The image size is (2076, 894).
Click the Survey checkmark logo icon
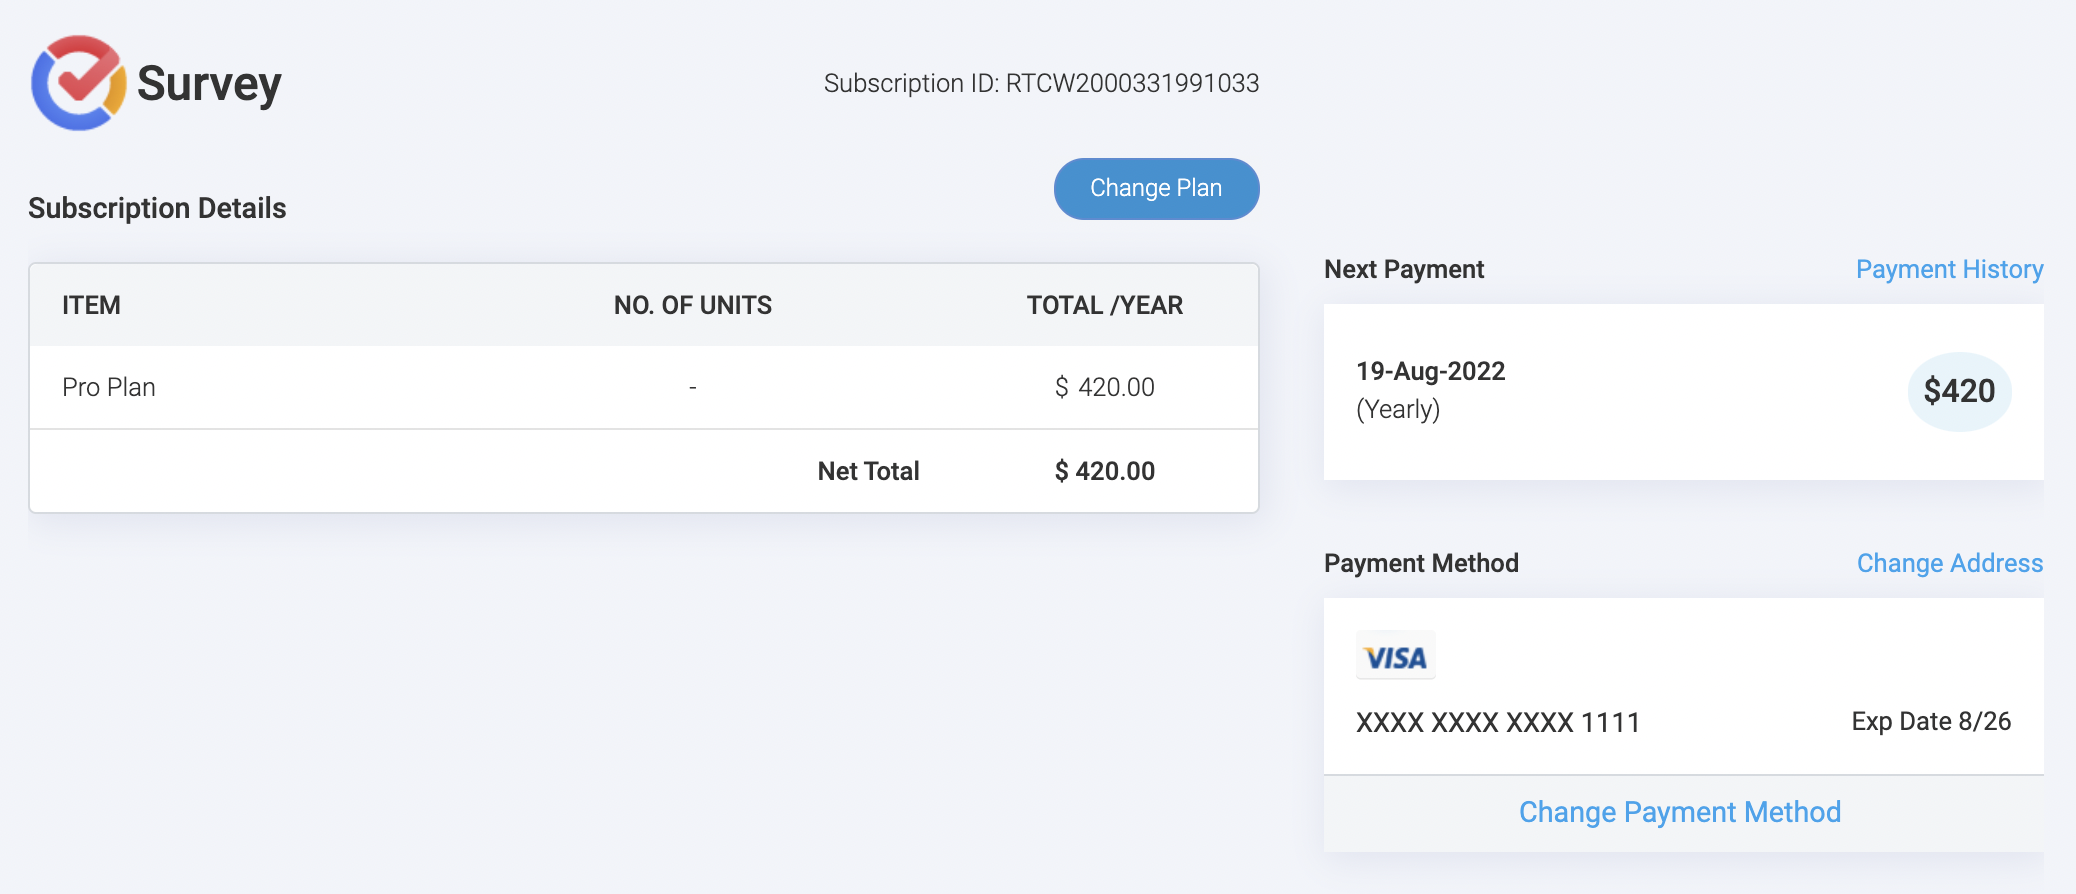point(78,83)
